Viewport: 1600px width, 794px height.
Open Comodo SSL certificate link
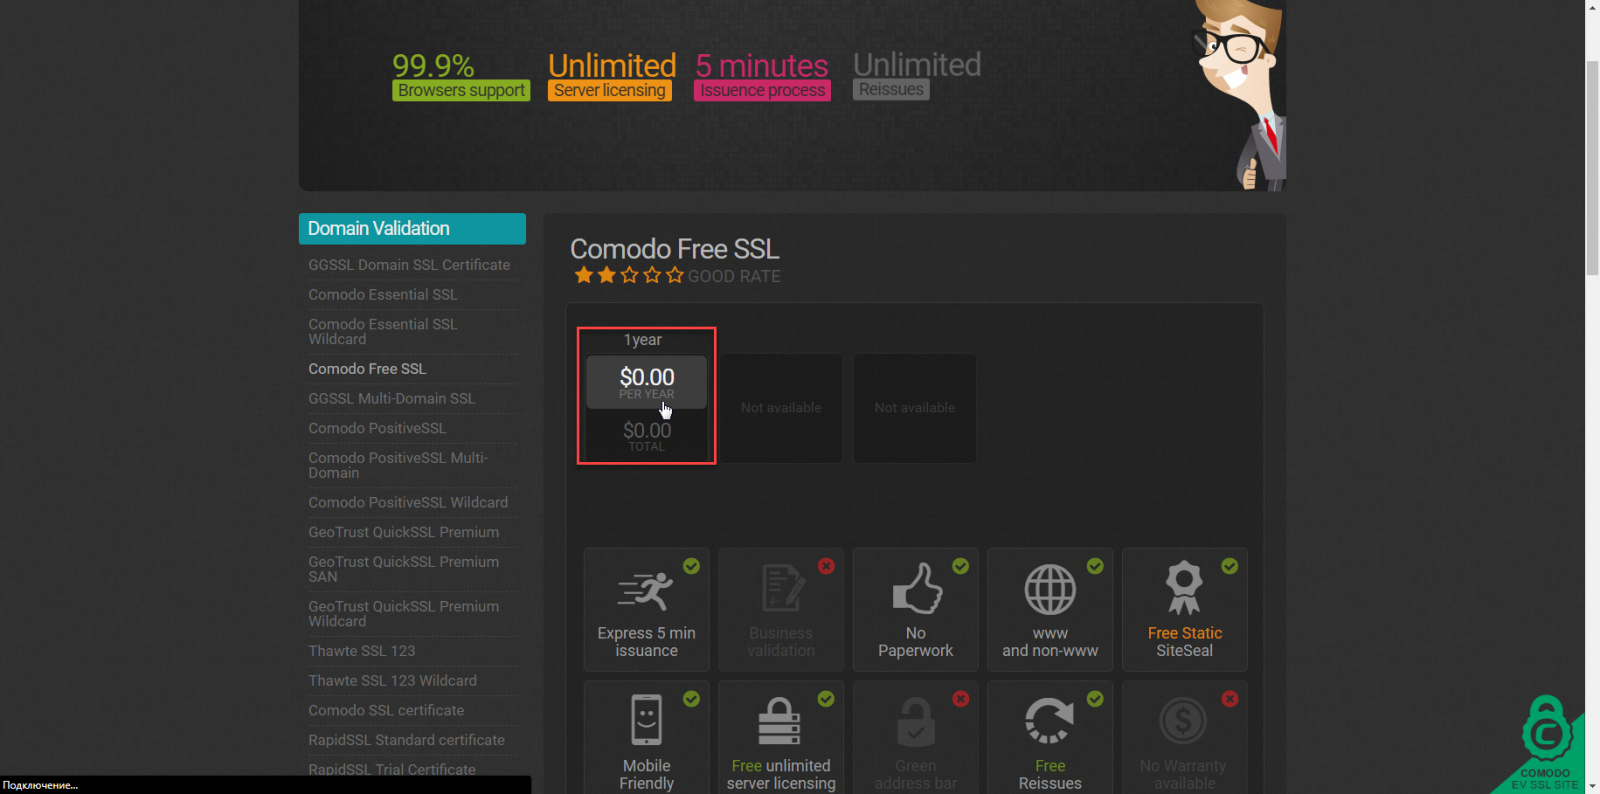386,711
